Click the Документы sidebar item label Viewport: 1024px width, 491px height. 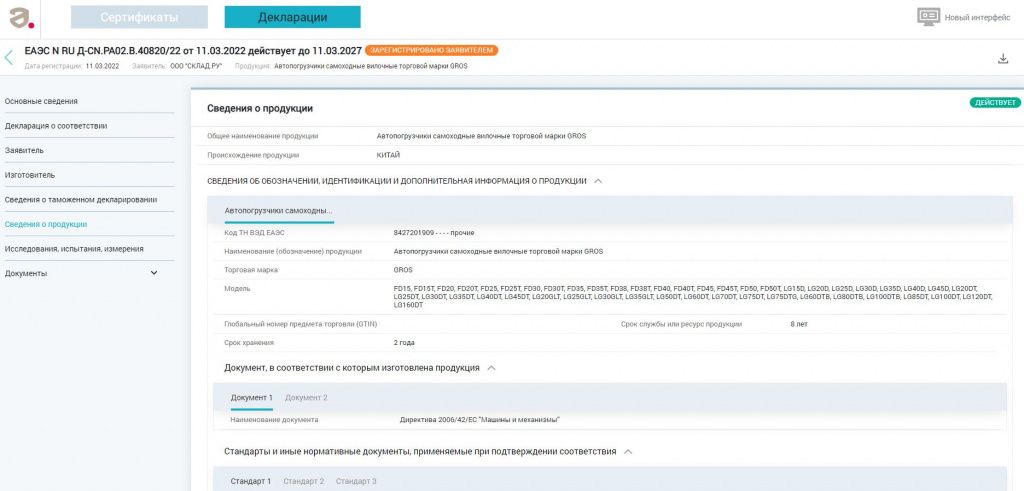[25, 274]
